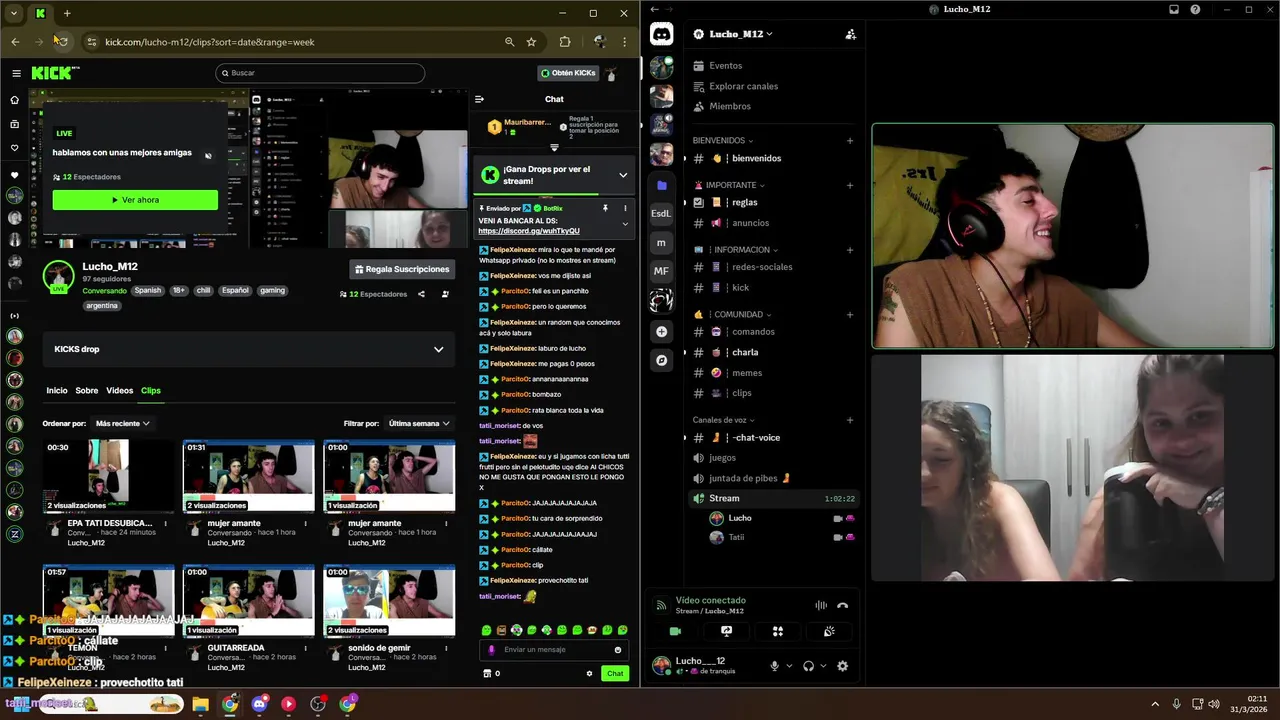Open discord.gg link in pinned message
1280x720 pixels.
[529, 231]
